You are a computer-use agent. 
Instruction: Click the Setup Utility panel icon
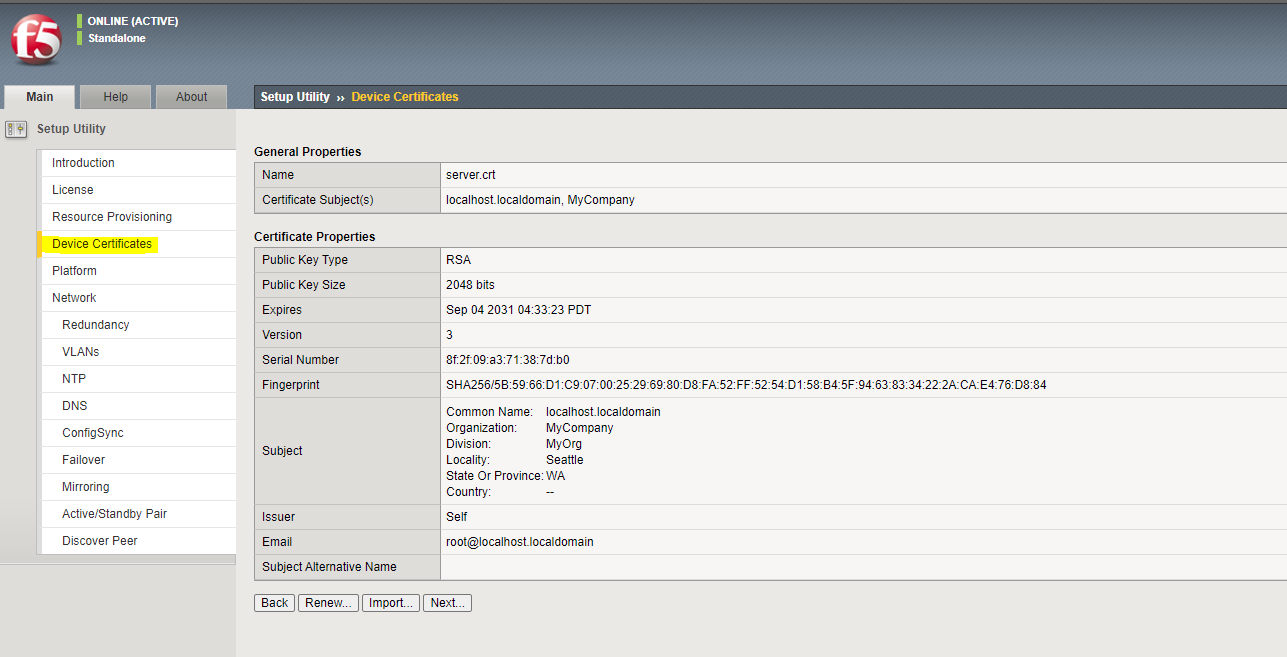pyautogui.click(x=15, y=128)
